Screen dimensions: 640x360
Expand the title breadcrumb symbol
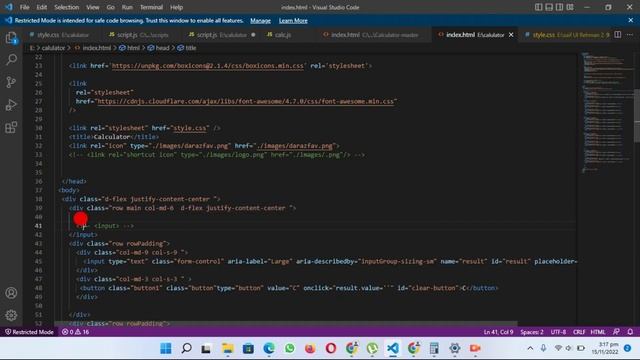tap(187, 48)
